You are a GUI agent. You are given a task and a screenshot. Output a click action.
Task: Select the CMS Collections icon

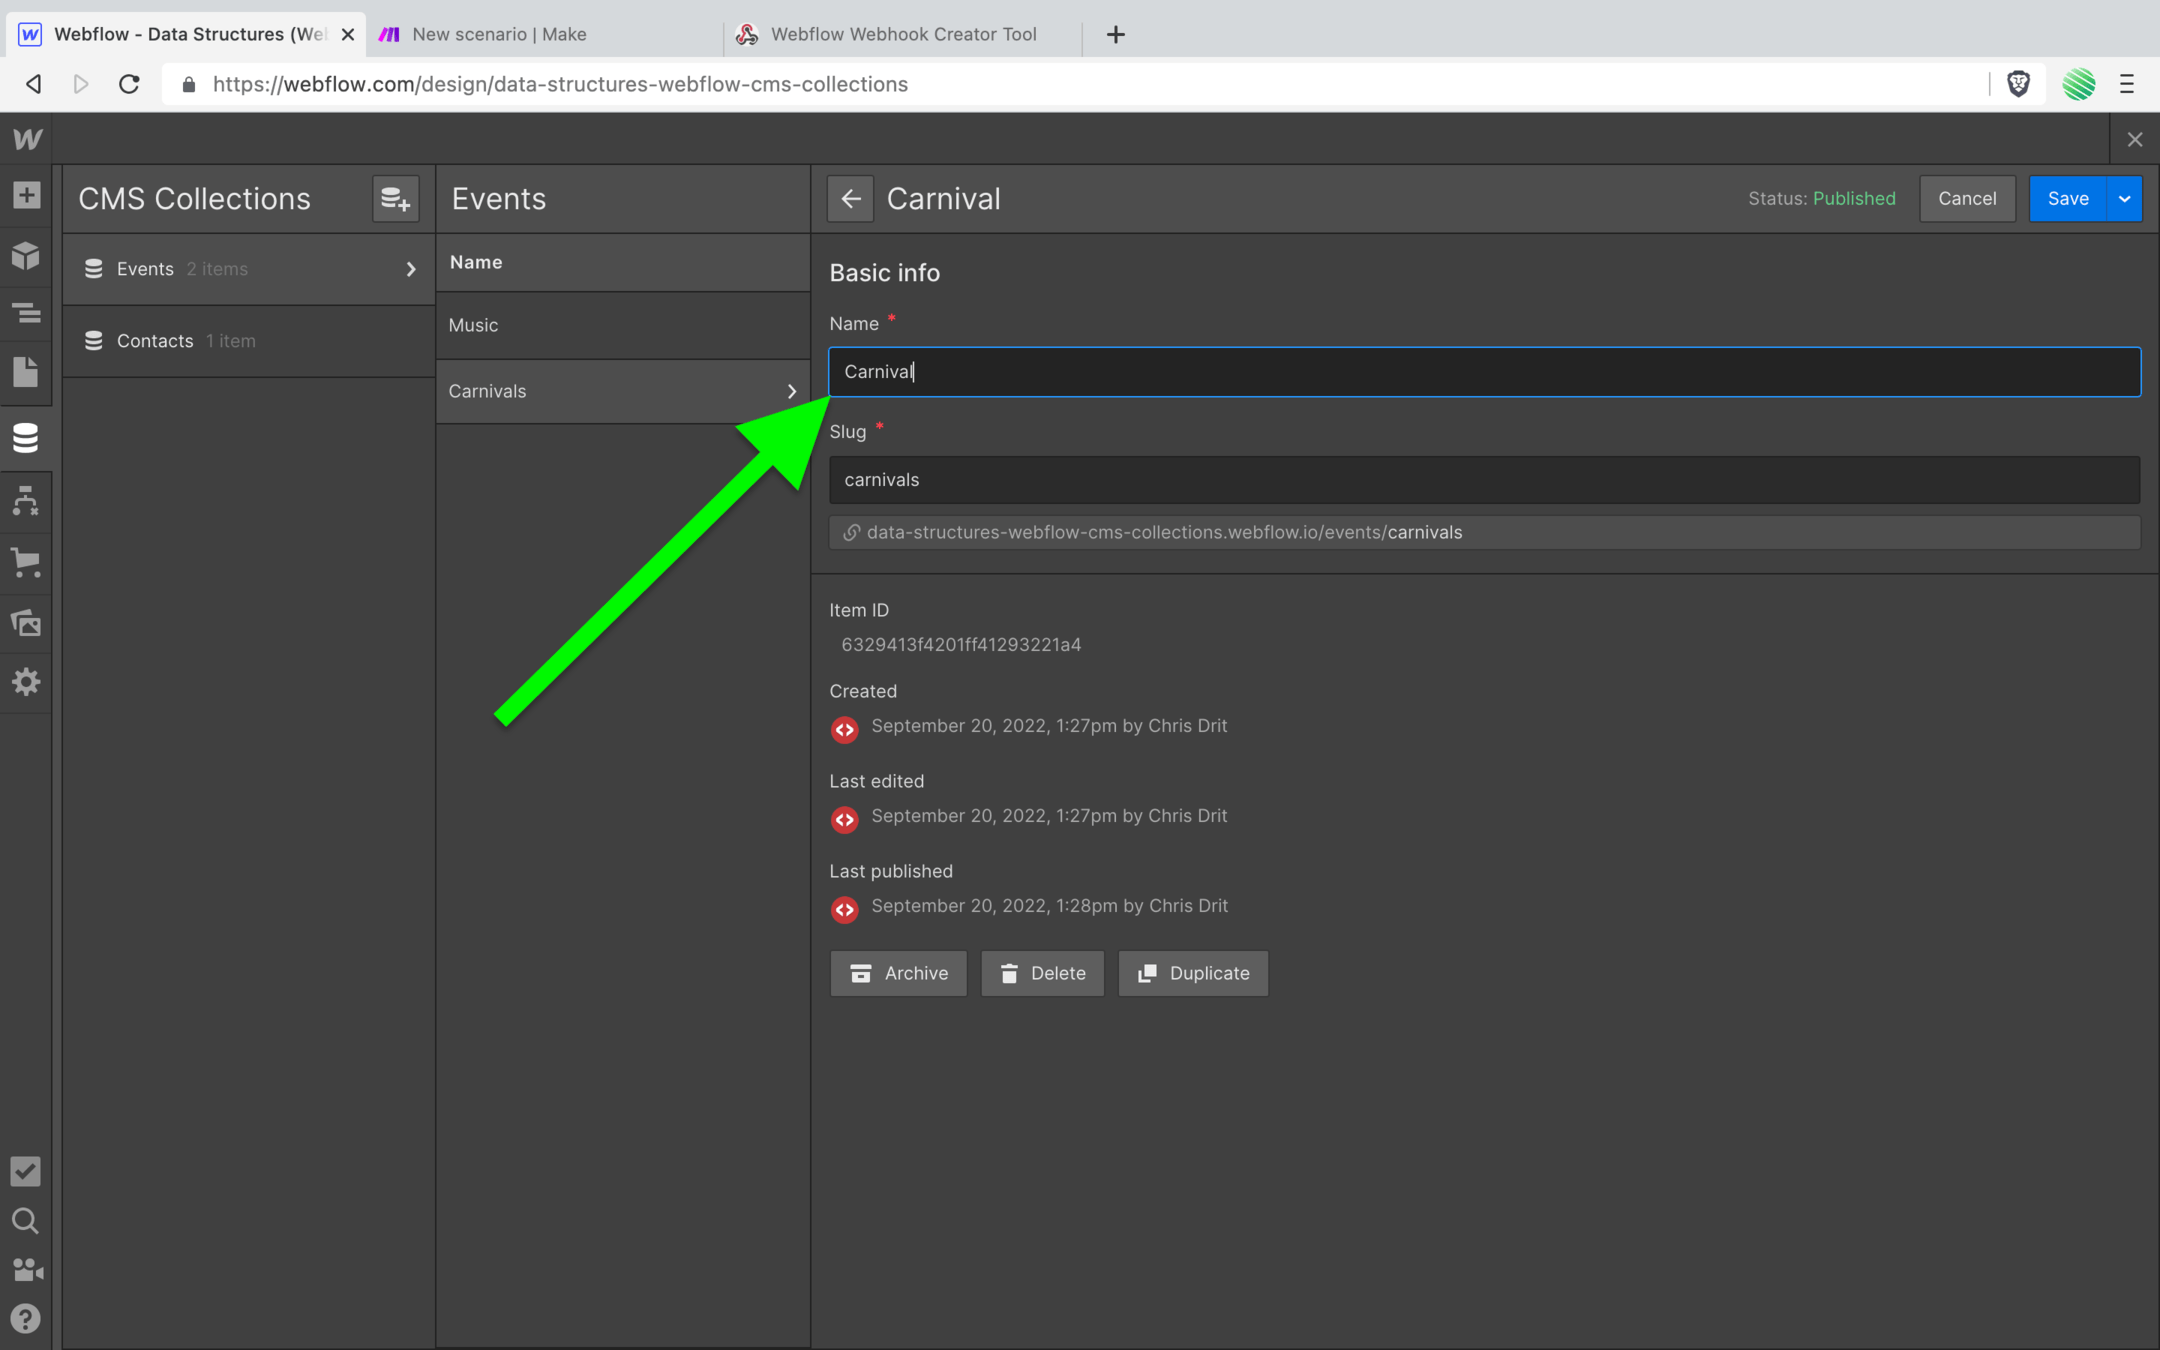[x=26, y=437]
